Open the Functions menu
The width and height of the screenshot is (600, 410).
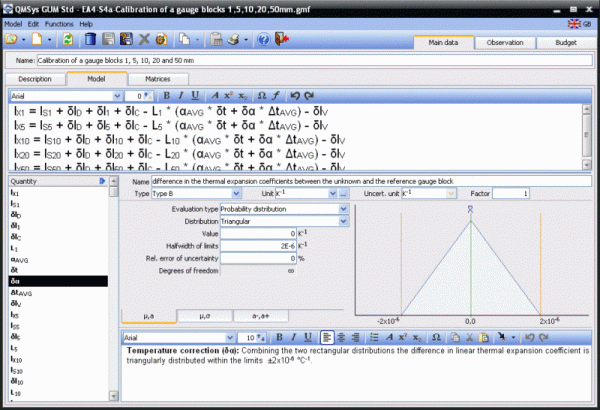tap(59, 23)
